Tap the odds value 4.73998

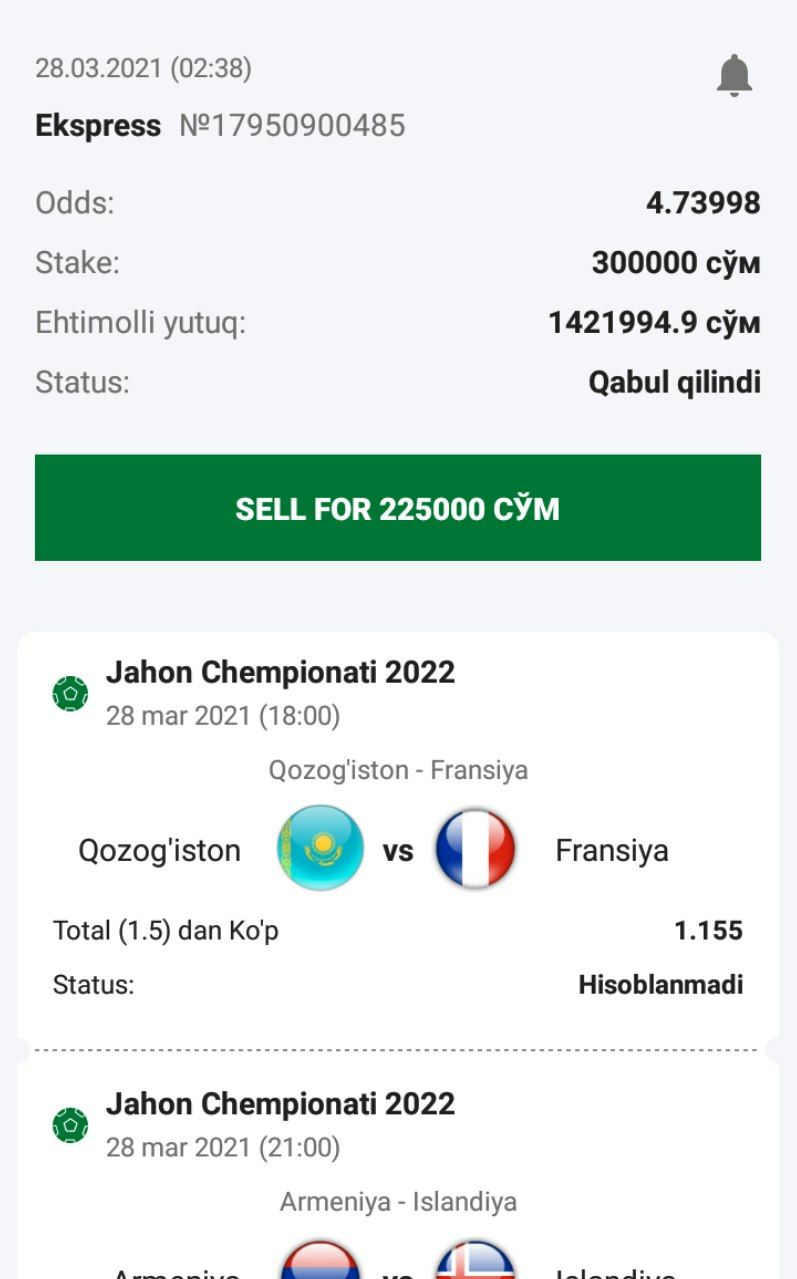[x=703, y=203]
